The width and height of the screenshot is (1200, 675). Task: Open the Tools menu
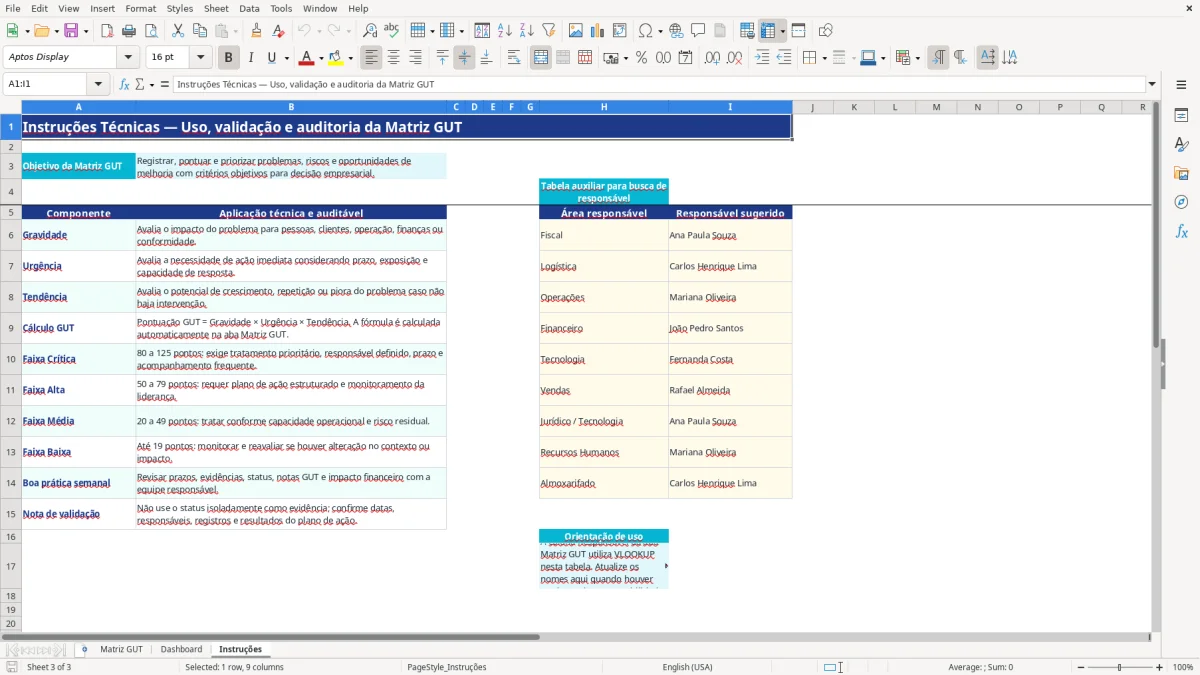pyautogui.click(x=281, y=8)
